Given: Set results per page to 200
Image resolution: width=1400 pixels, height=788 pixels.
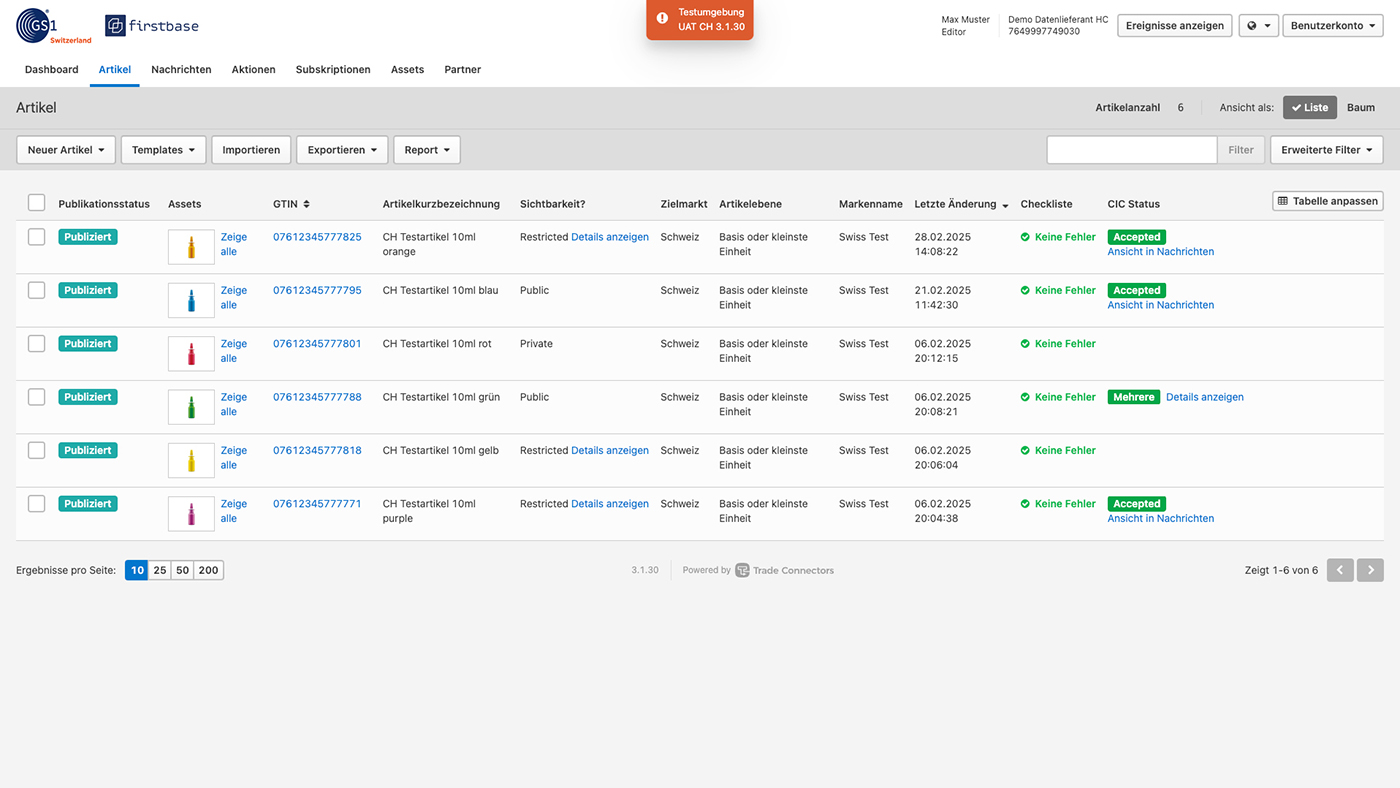Looking at the screenshot, I should [208, 570].
